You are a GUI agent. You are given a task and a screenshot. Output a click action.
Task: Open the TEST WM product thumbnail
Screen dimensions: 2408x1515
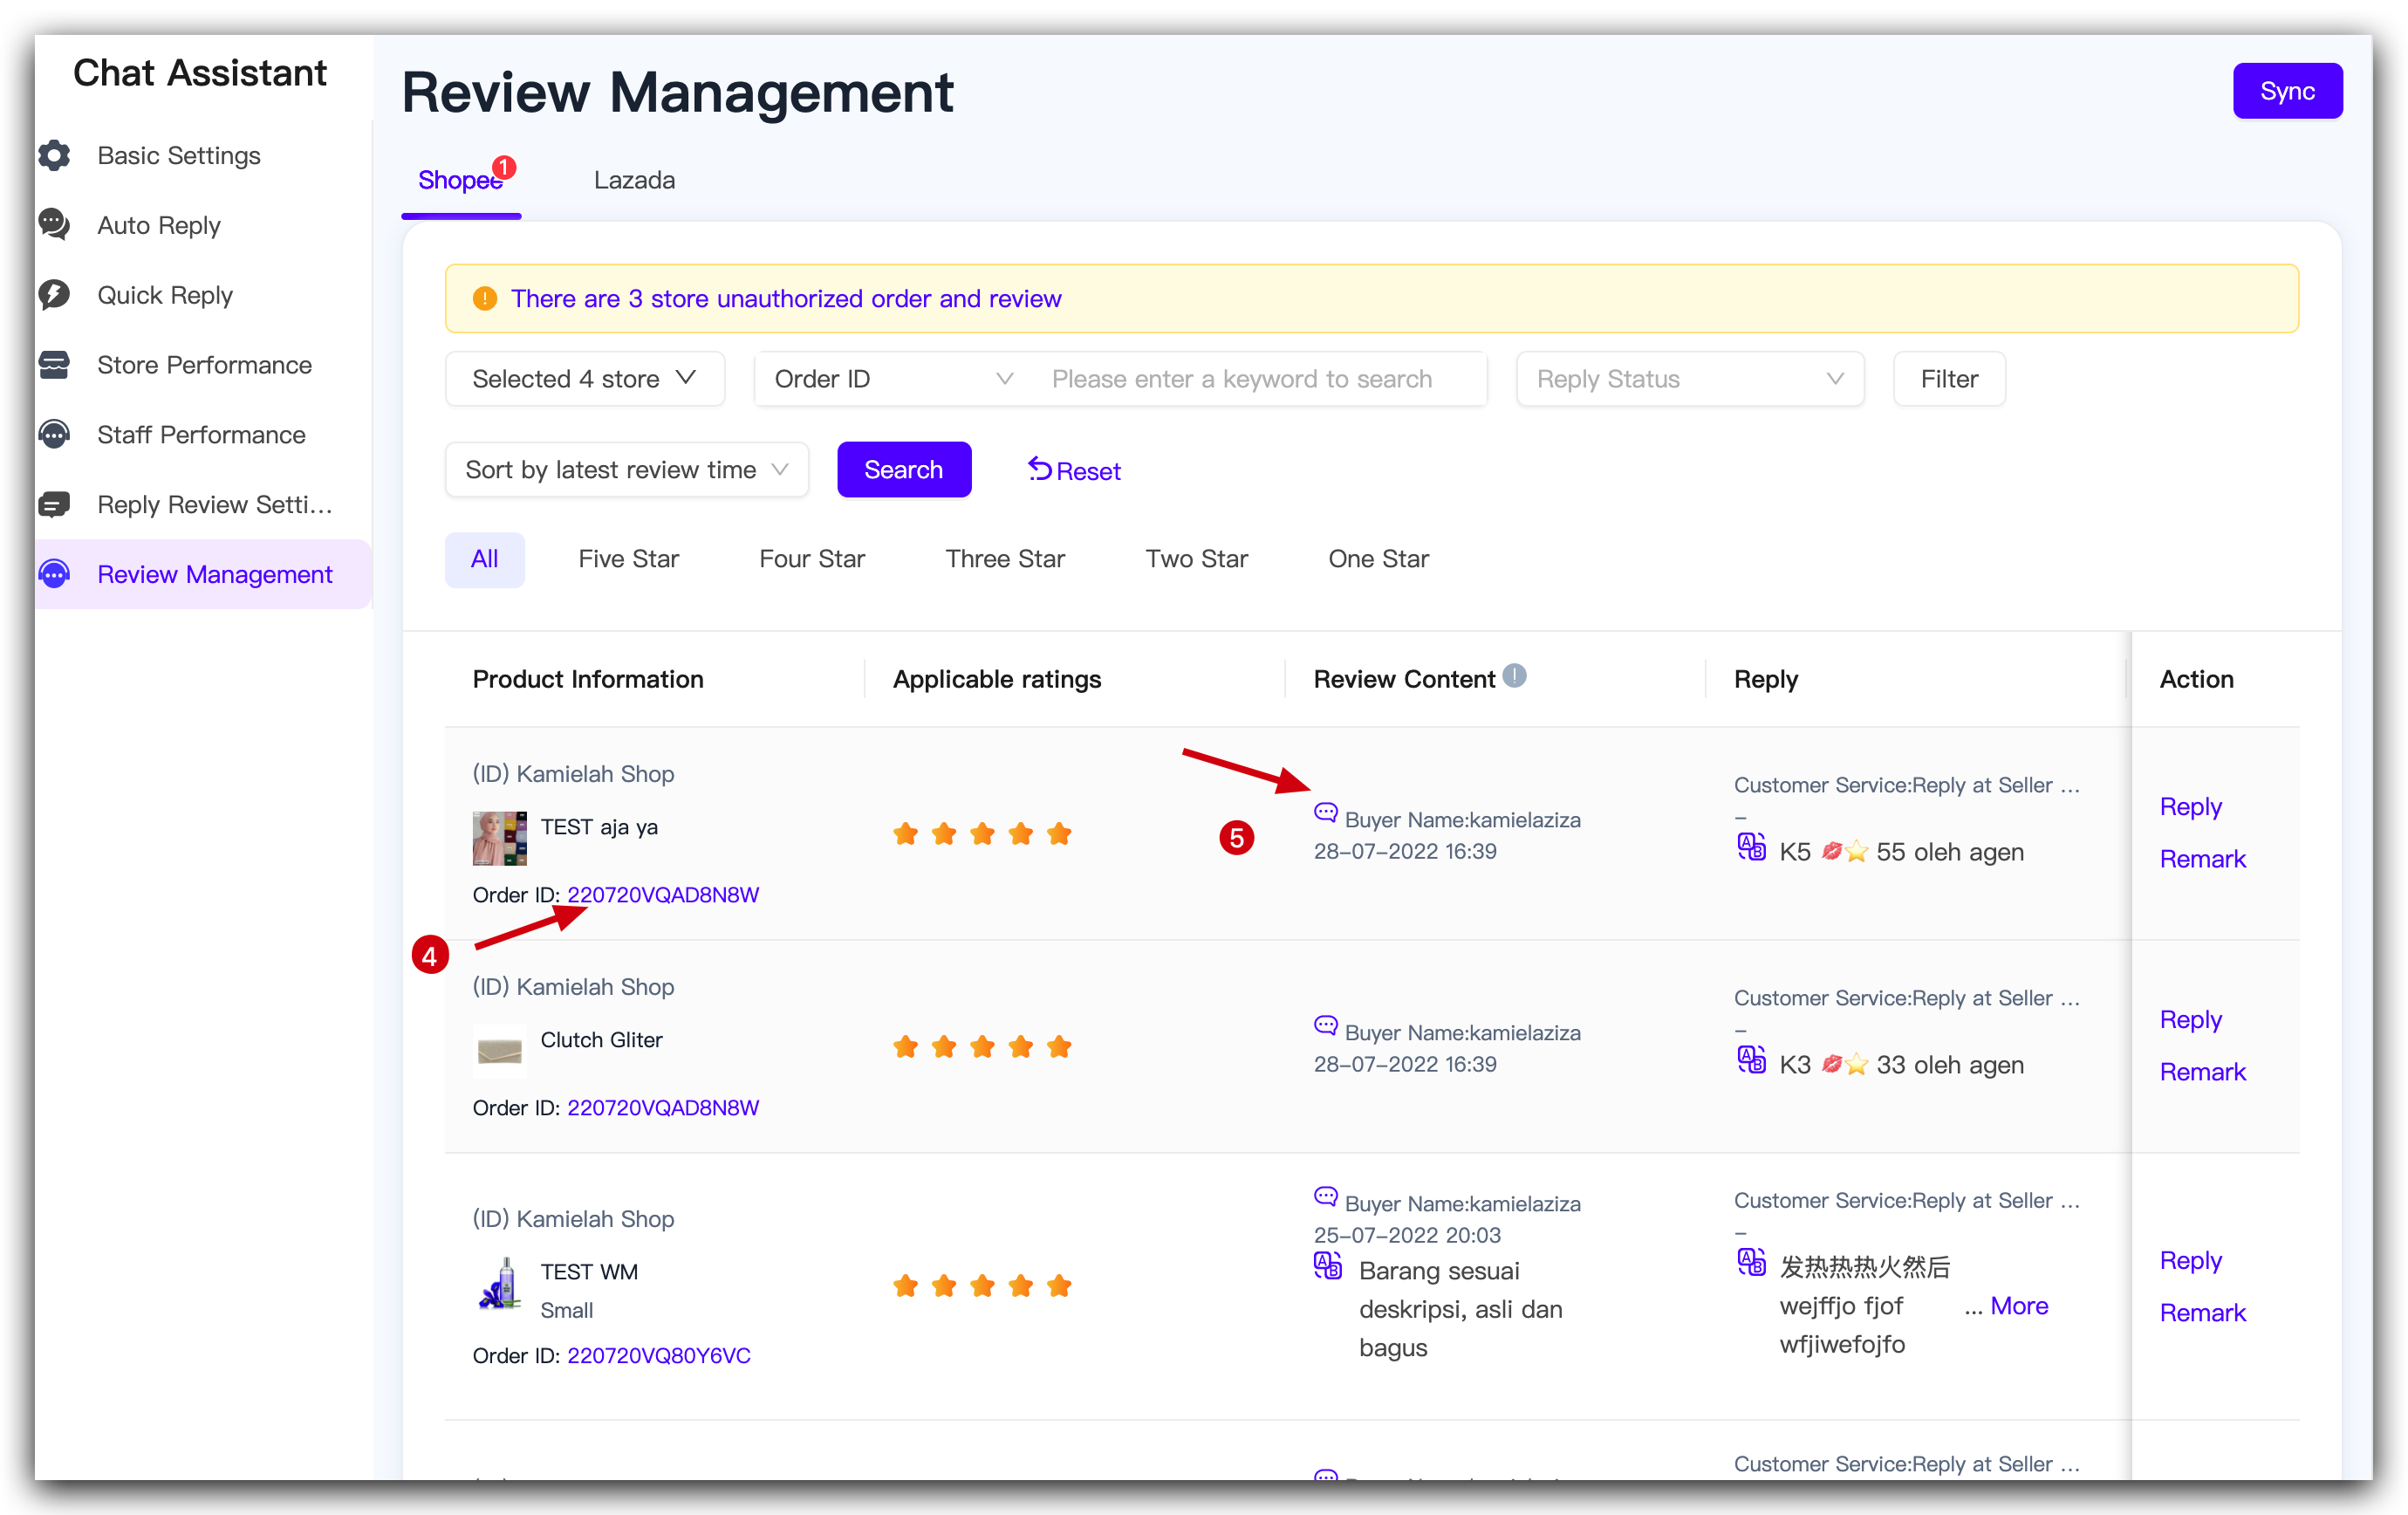499,1283
